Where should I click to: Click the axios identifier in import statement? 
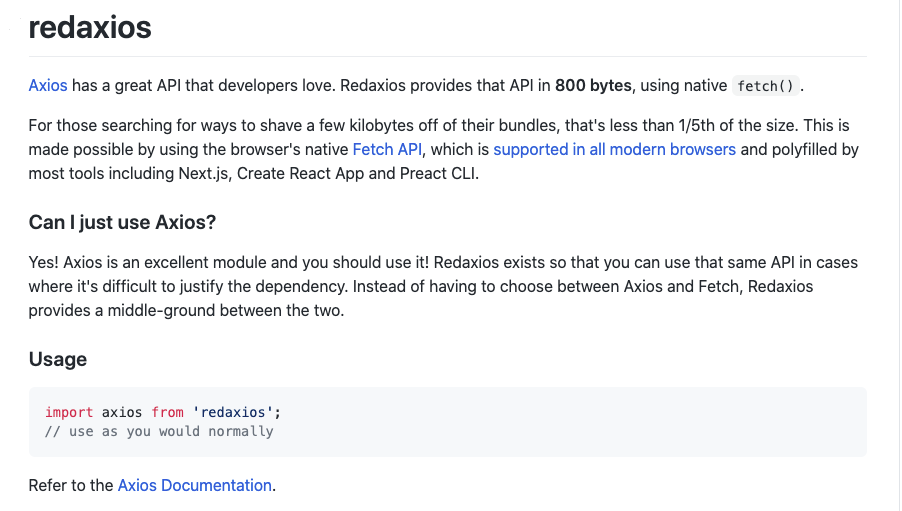(x=122, y=412)
